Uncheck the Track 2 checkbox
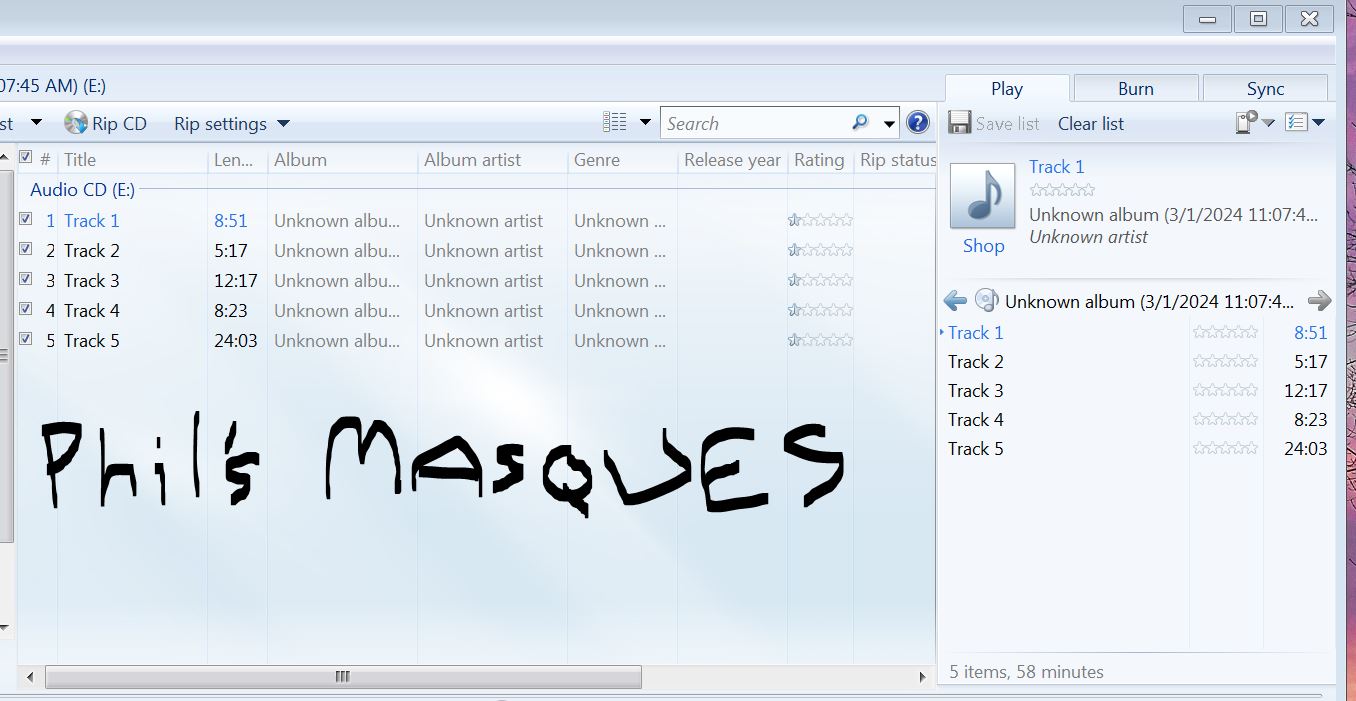Screen dimensions: 1356x701 point(26,249)
